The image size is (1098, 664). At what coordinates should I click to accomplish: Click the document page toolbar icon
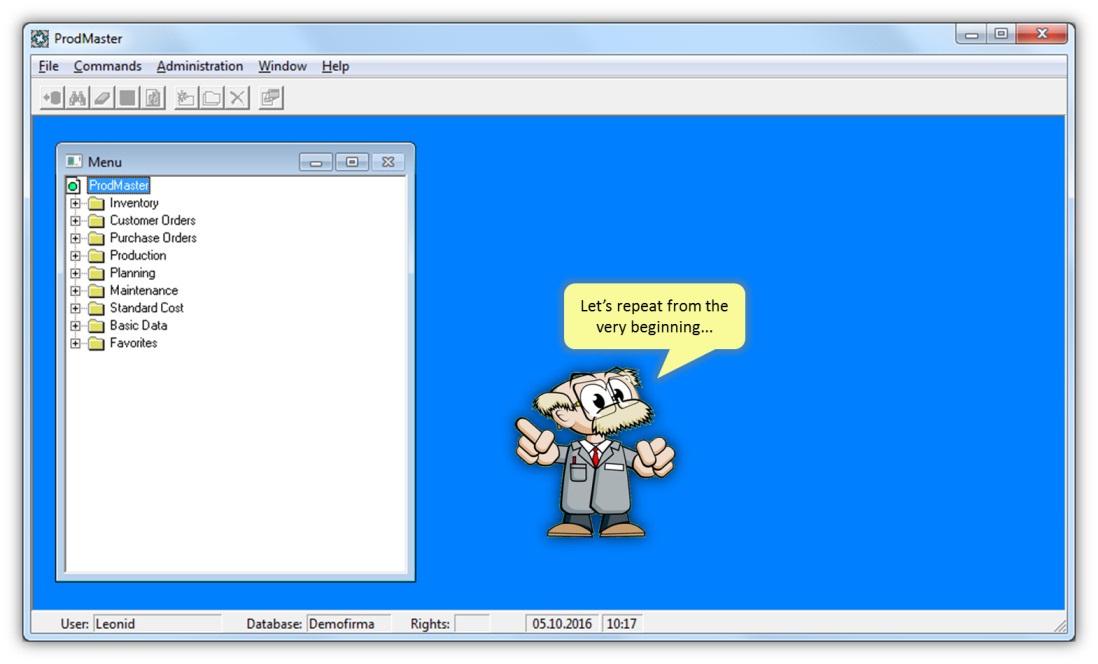tap(153, 97)
